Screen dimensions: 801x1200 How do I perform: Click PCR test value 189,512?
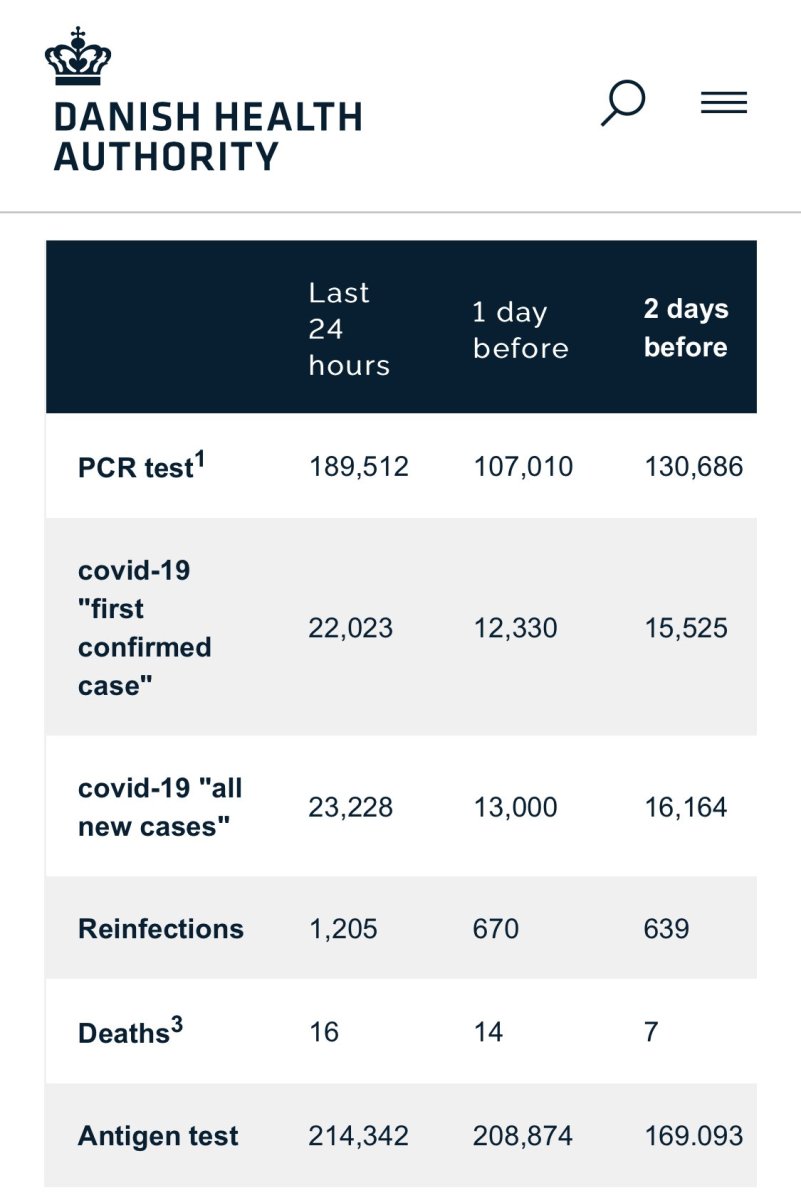coord(358,467)
